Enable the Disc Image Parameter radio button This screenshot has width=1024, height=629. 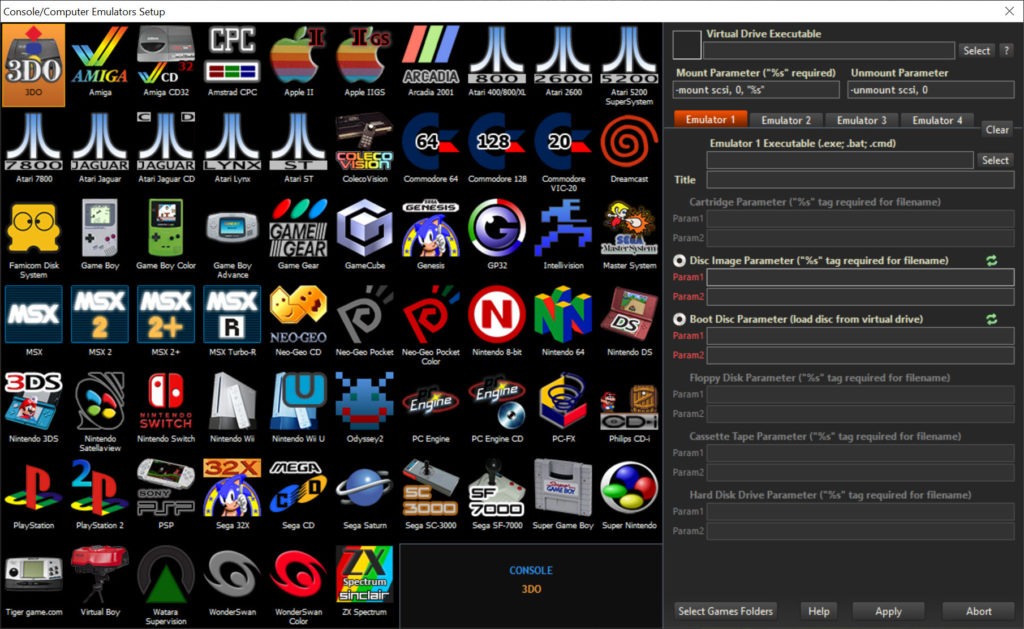click(x=679, y=261)
